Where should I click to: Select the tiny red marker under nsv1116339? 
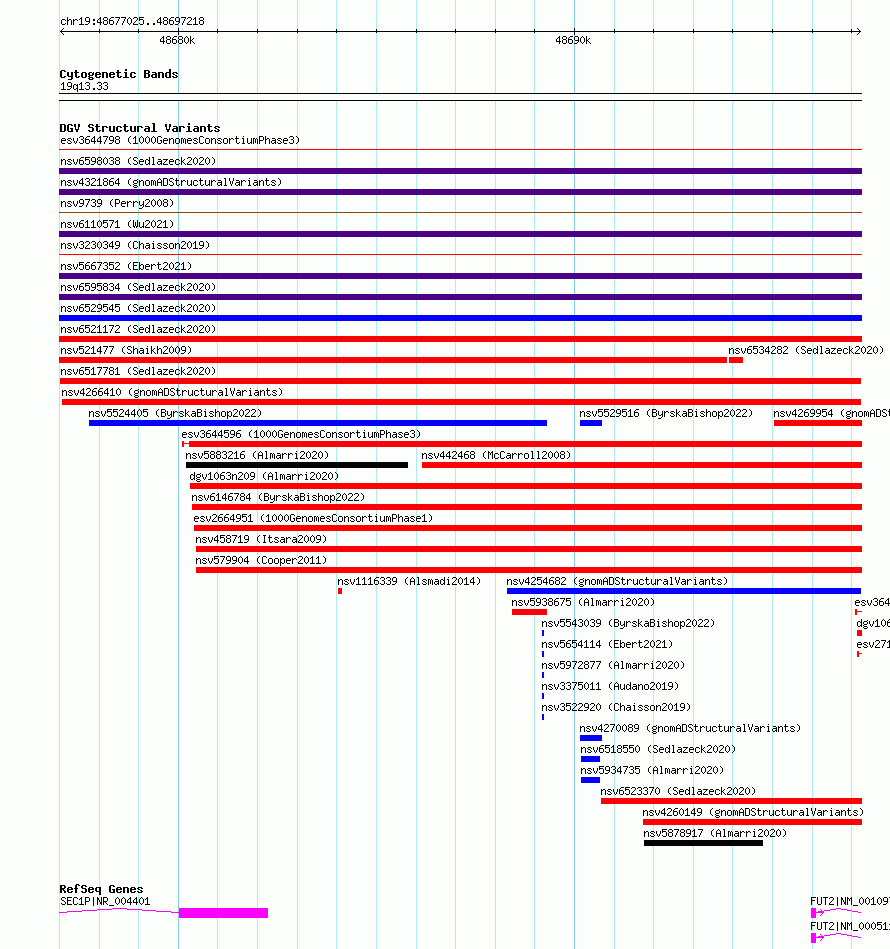click(x=340, y=591)
